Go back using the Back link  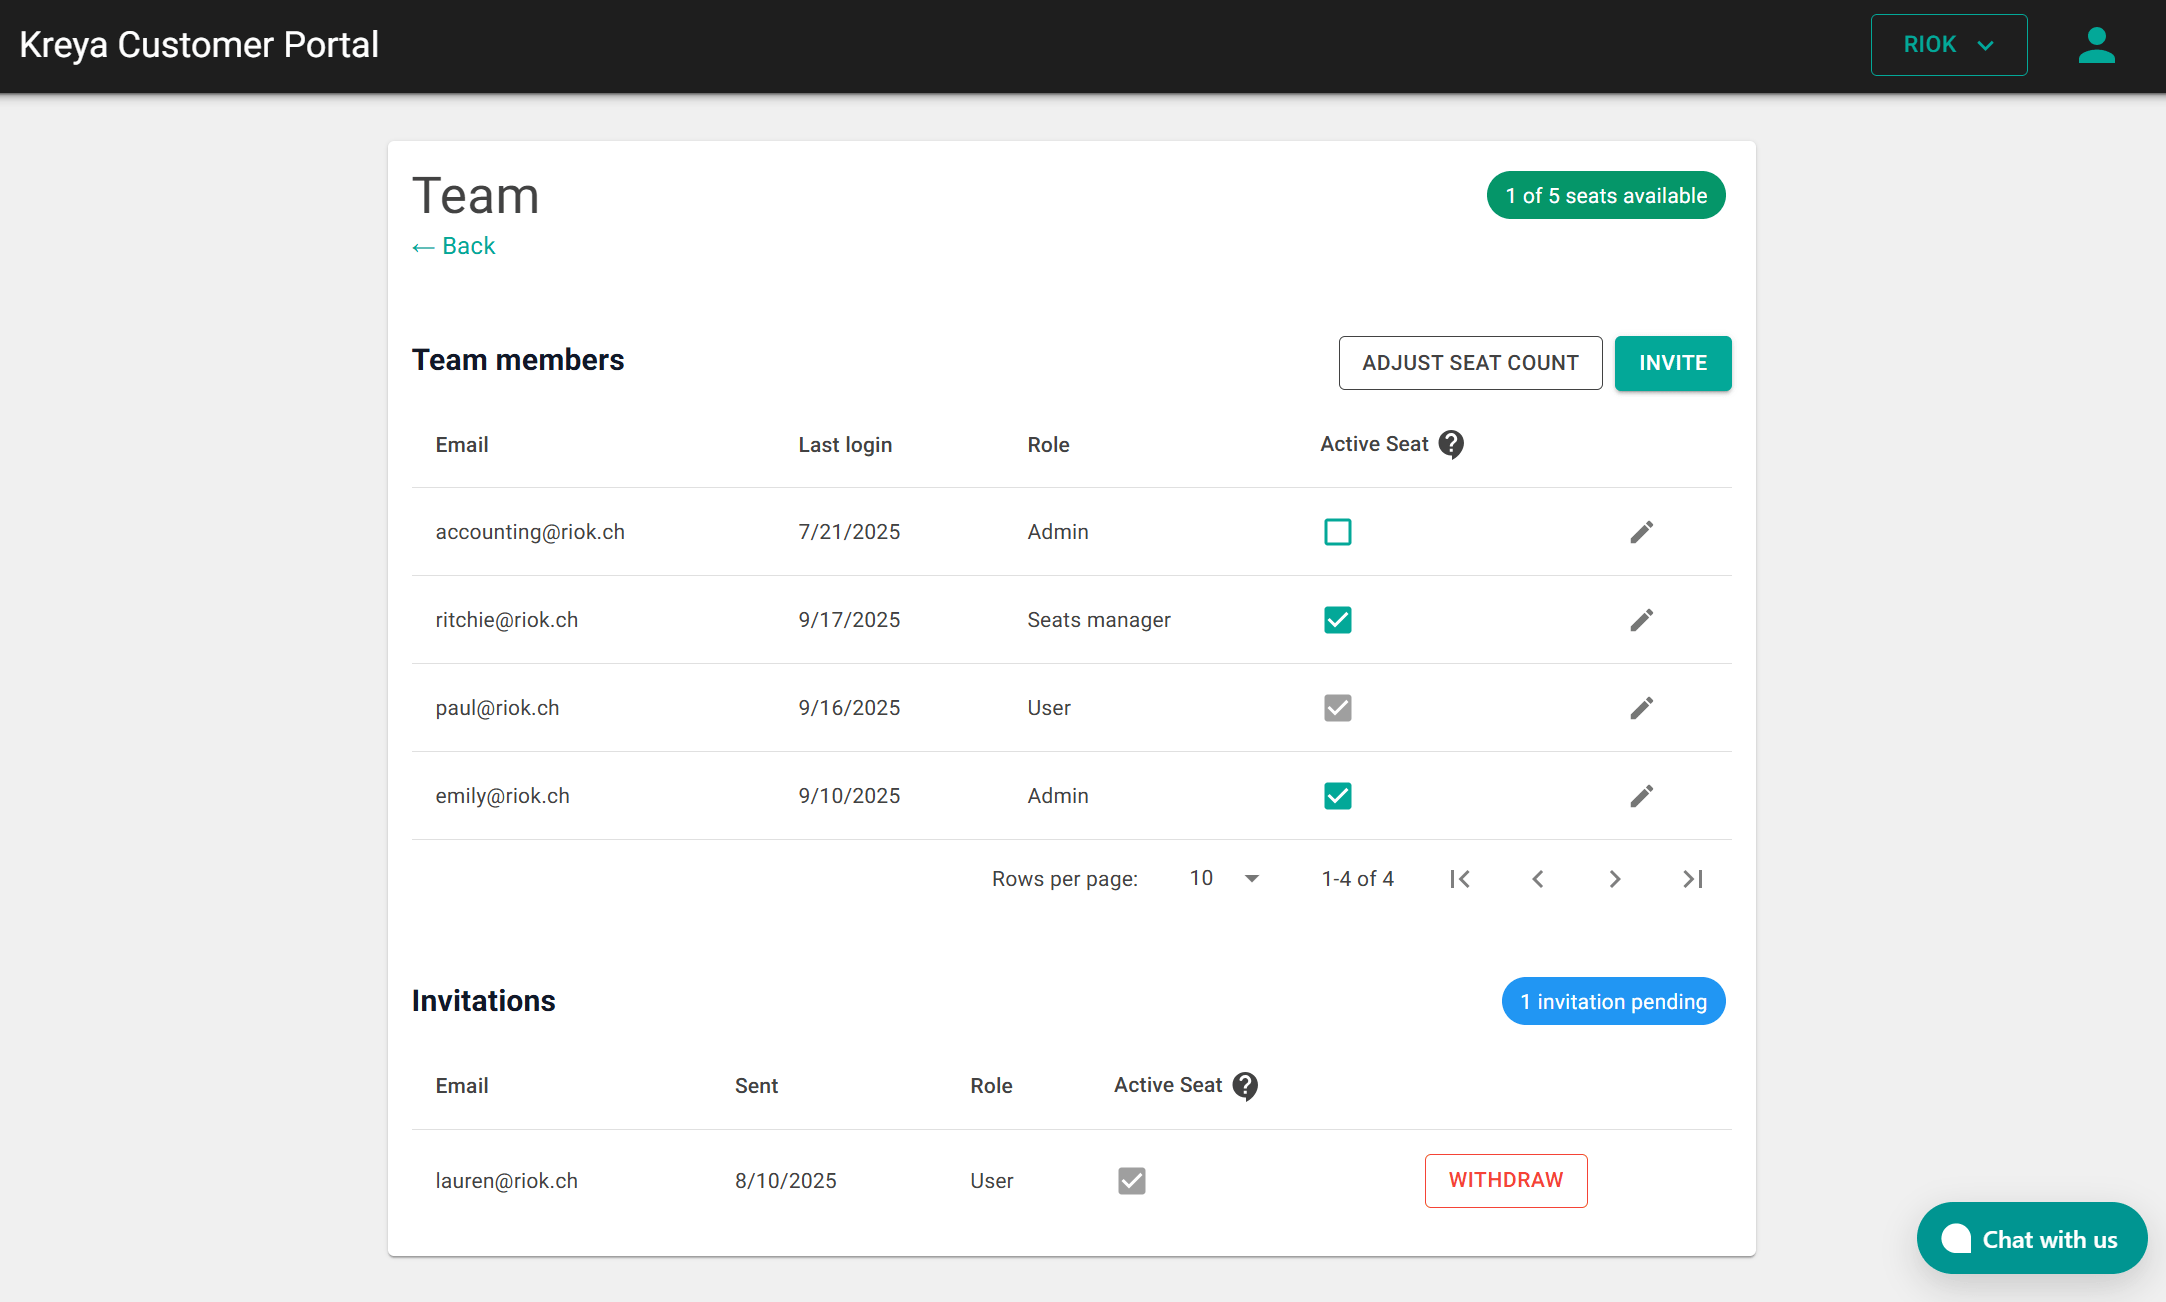454,246
